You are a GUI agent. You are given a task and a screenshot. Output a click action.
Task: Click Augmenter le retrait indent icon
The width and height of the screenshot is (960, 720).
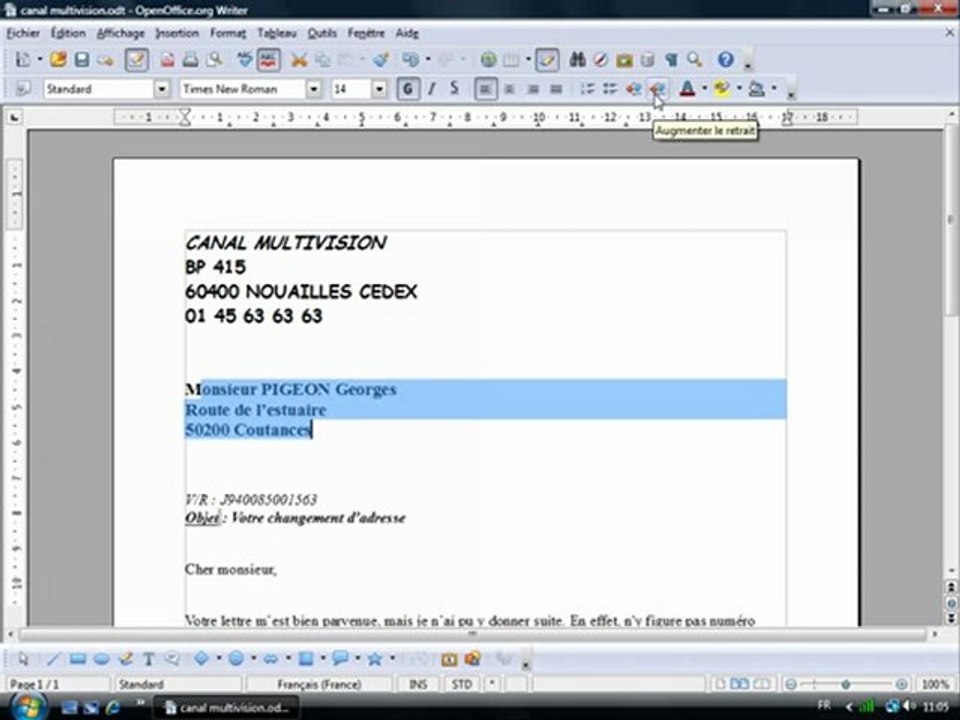[x=657, y=89]
